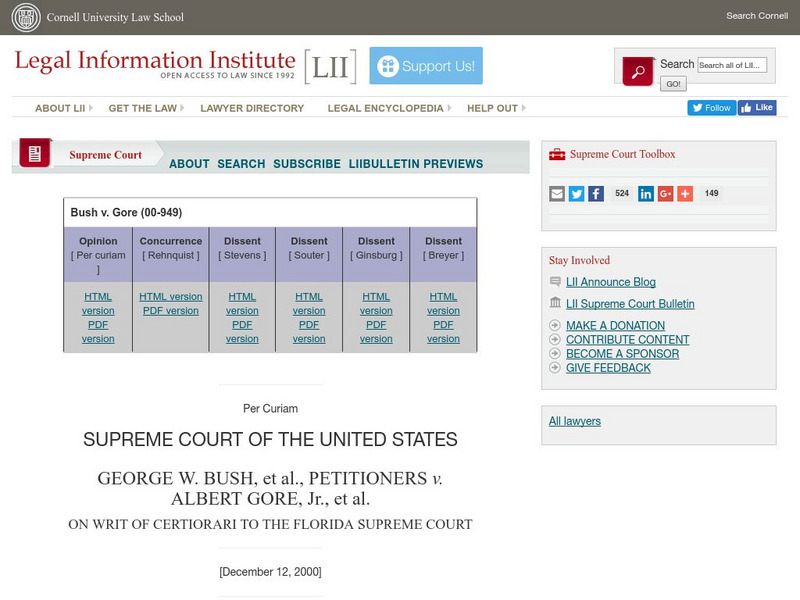Open the LII Supreme Court Bulletin link
800x600 pixels.
[x=630, y=304]
